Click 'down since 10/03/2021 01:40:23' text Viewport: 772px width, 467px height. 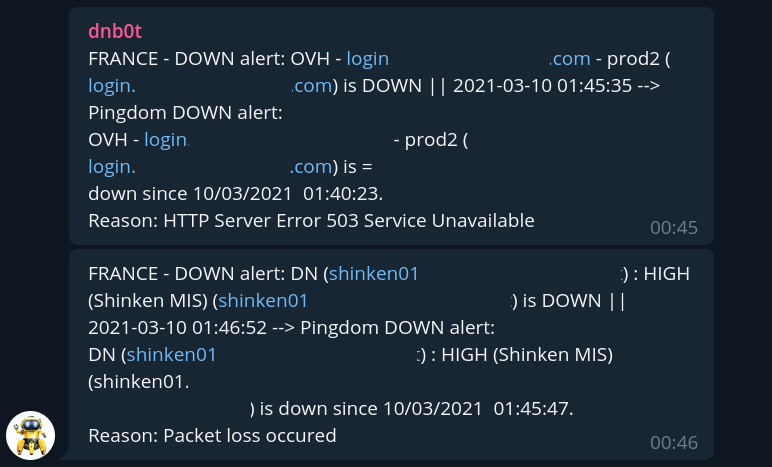click(x=234, y=194)
